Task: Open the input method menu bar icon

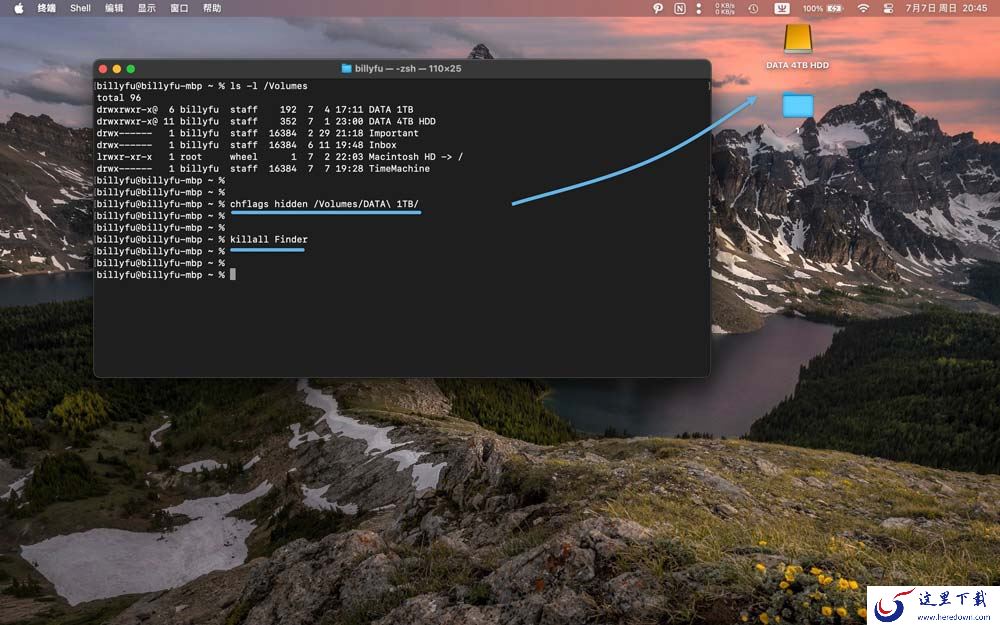Action: tap(781, 8)
